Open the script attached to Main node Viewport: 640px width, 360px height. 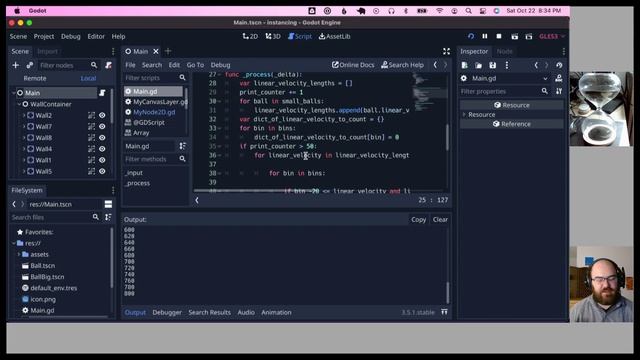102,93
